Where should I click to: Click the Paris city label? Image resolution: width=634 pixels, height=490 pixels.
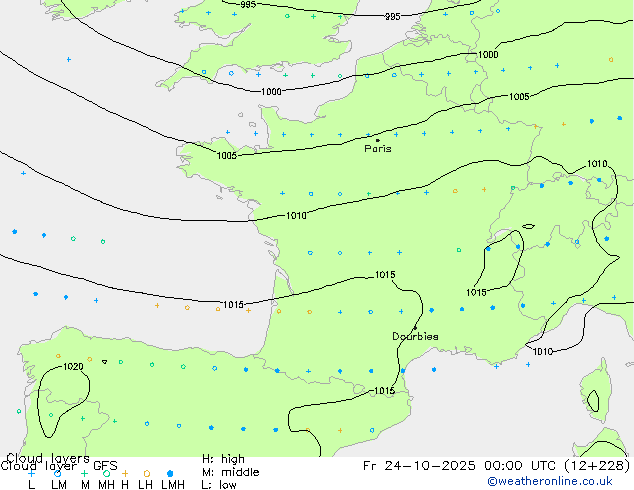378,149
